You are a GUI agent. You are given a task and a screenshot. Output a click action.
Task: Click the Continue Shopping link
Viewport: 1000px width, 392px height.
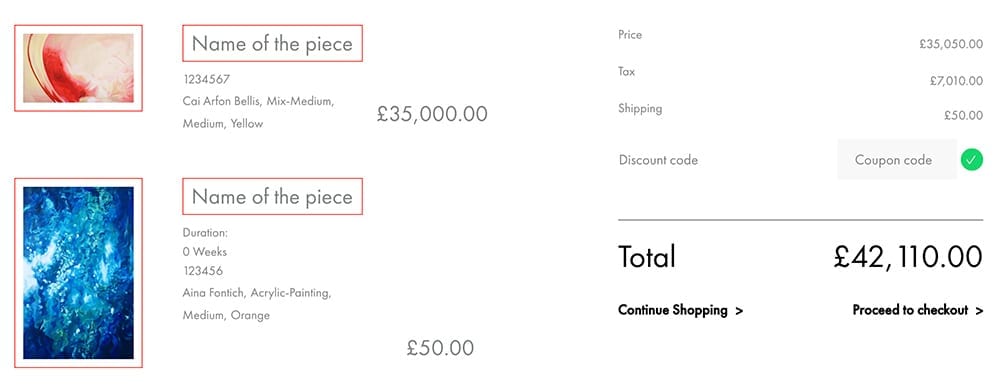point(673,310)
